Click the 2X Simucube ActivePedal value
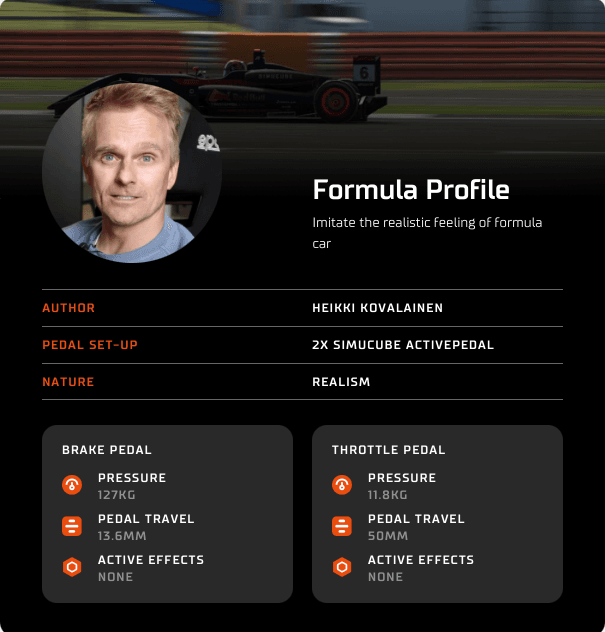Viewport: 605px width, 632px height. pyautogui.click(x=403, y=345)
